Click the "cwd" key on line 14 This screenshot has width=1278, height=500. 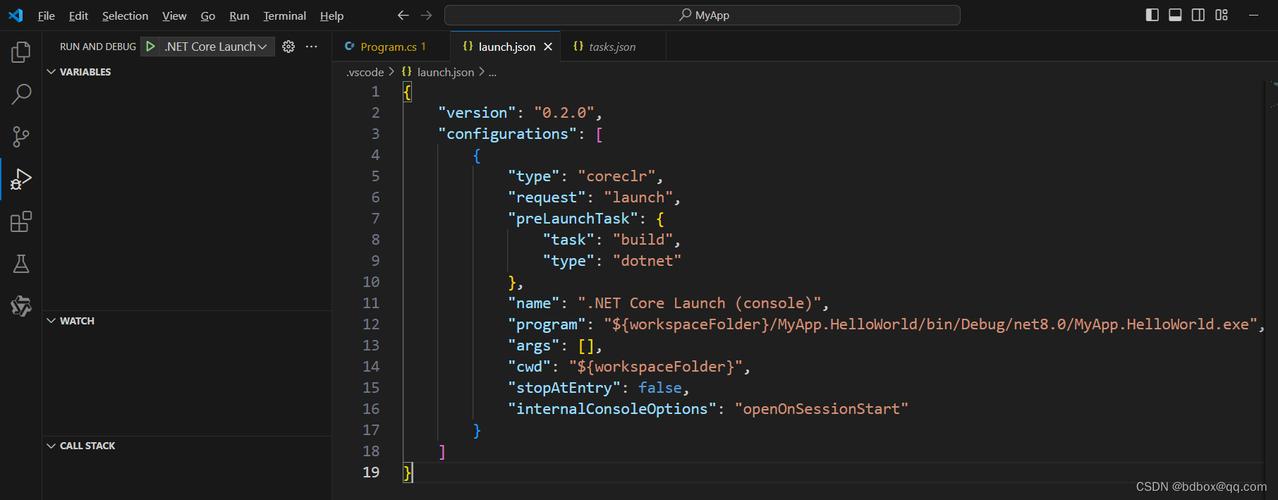529,366
